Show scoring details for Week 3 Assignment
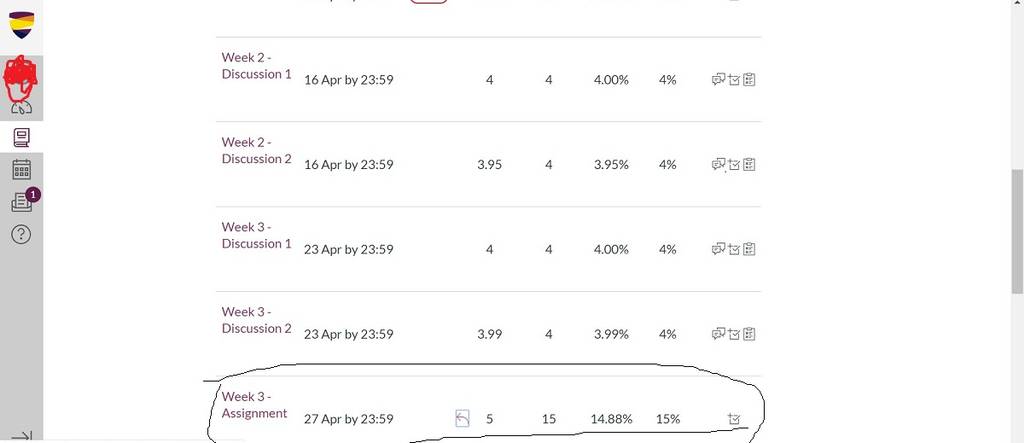Screen dimensions: 1024x443 click(734, 419)
